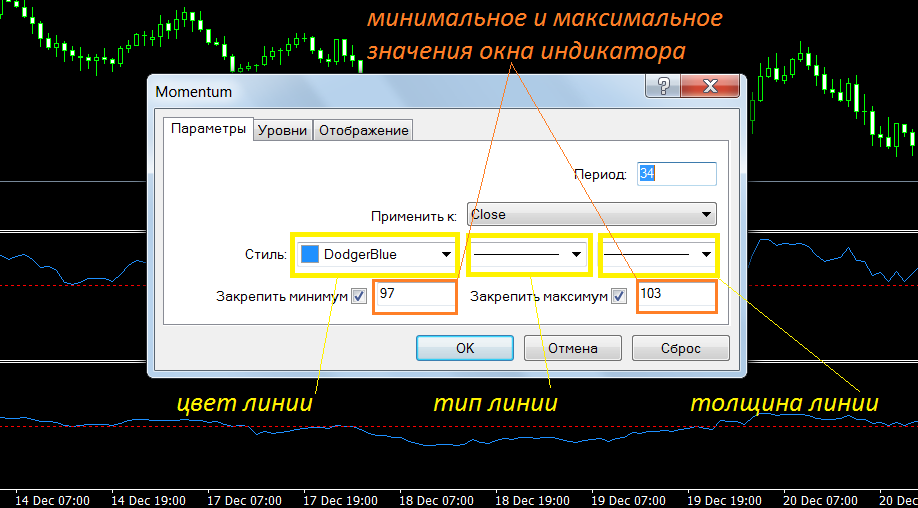Open the line type dropdown

pos(576,254)
